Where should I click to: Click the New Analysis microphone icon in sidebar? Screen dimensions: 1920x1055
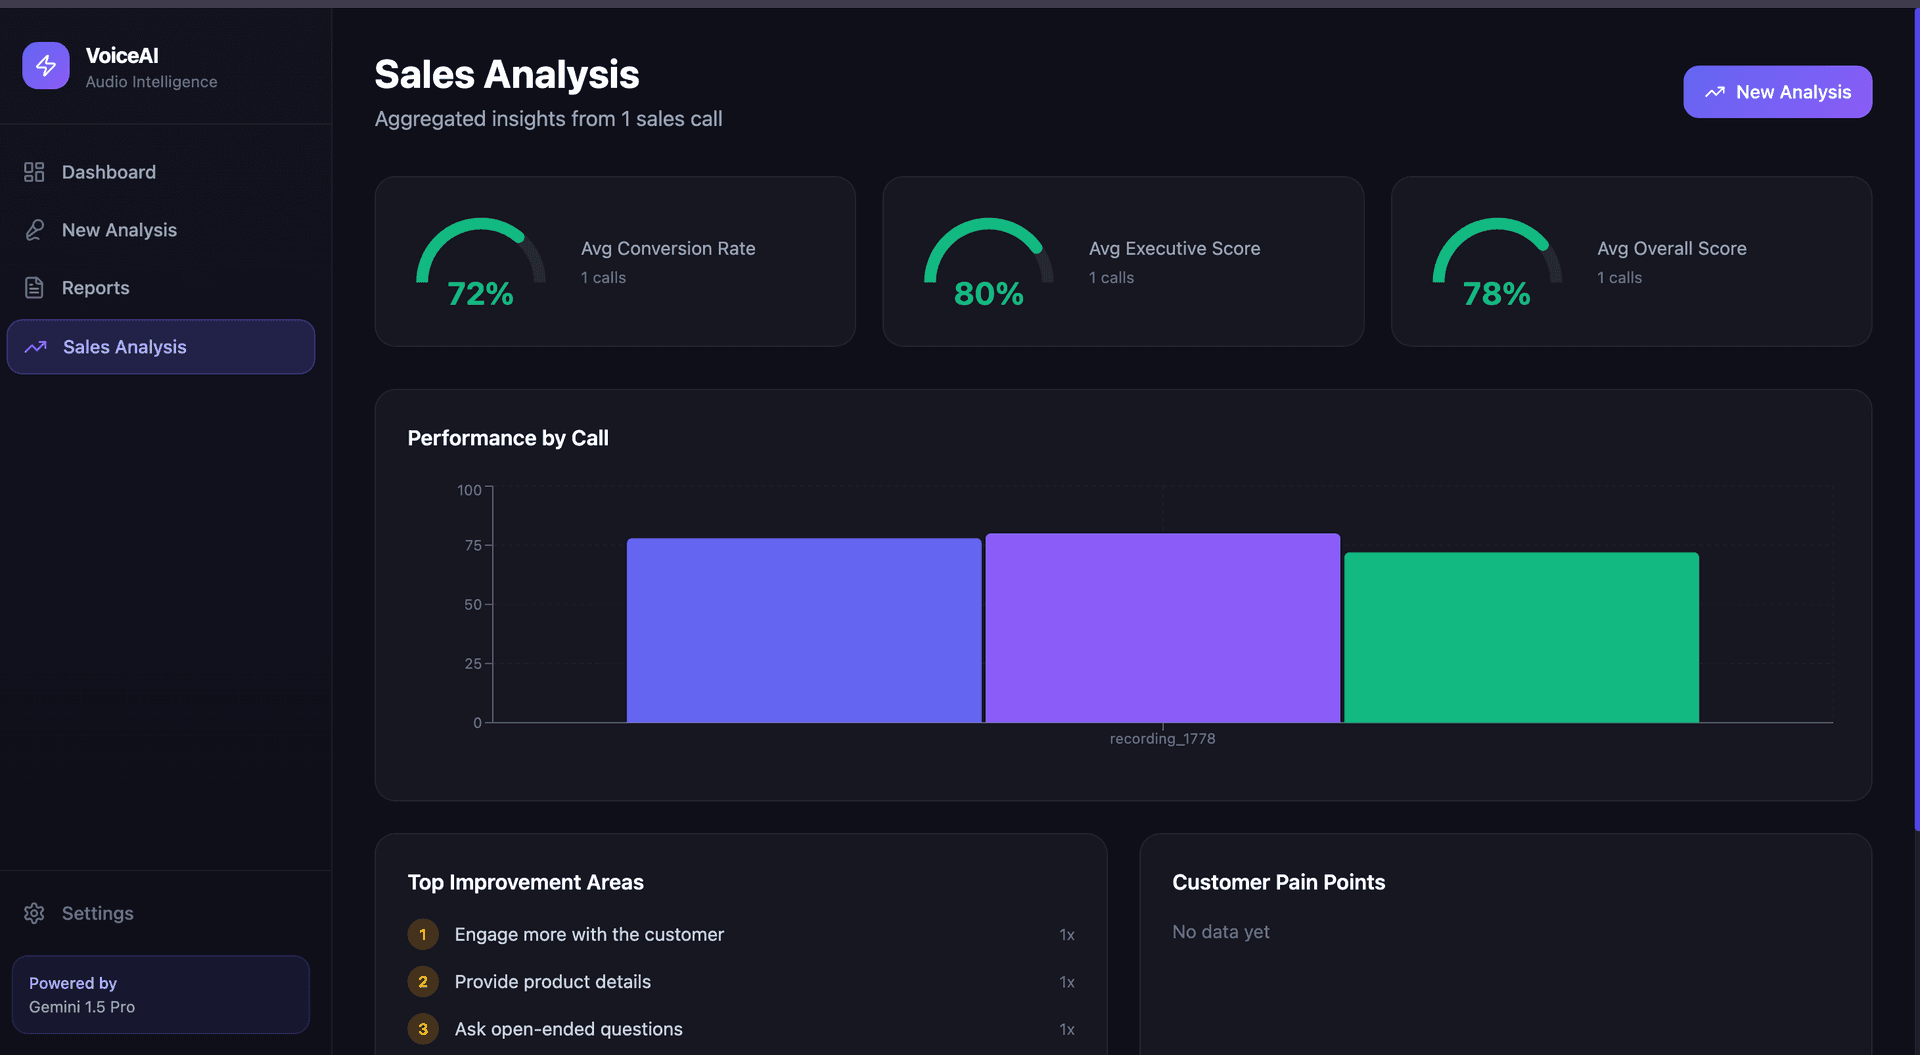point(34,230)
